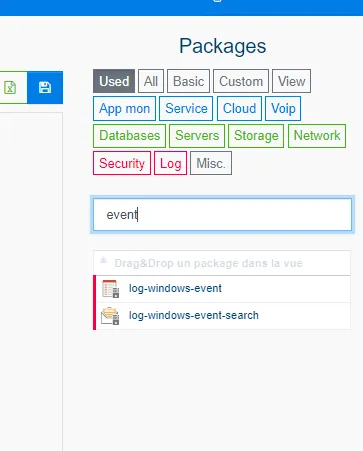Show Databases packages
The image size is (363, 451).
[x=129, y=136]
